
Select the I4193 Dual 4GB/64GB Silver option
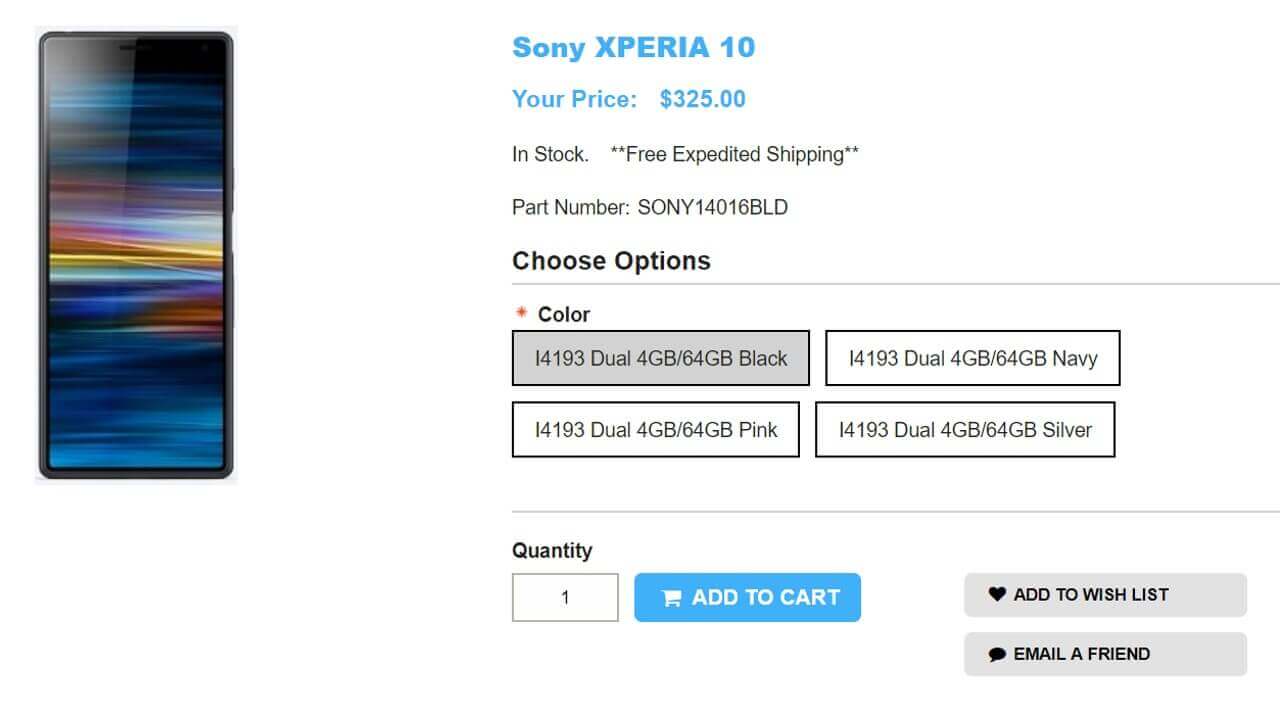(x=965, y=429)
